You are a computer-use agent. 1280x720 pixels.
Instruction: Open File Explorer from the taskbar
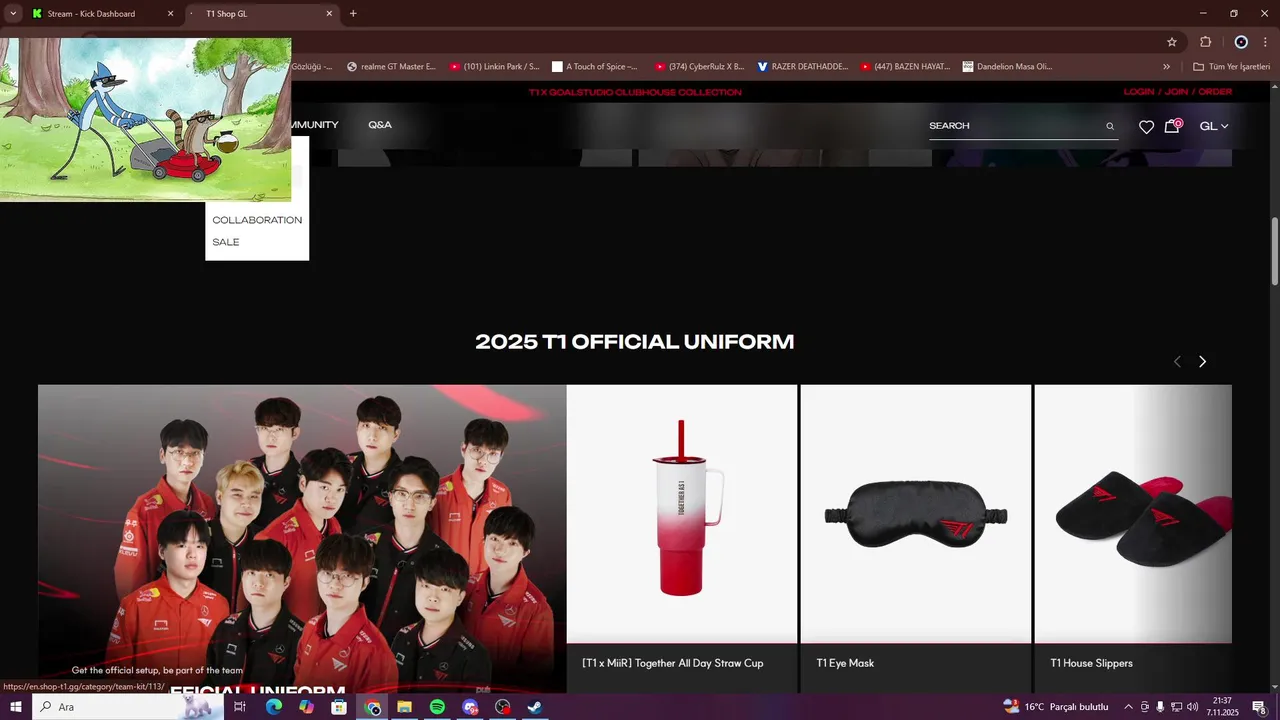point(404,707)
